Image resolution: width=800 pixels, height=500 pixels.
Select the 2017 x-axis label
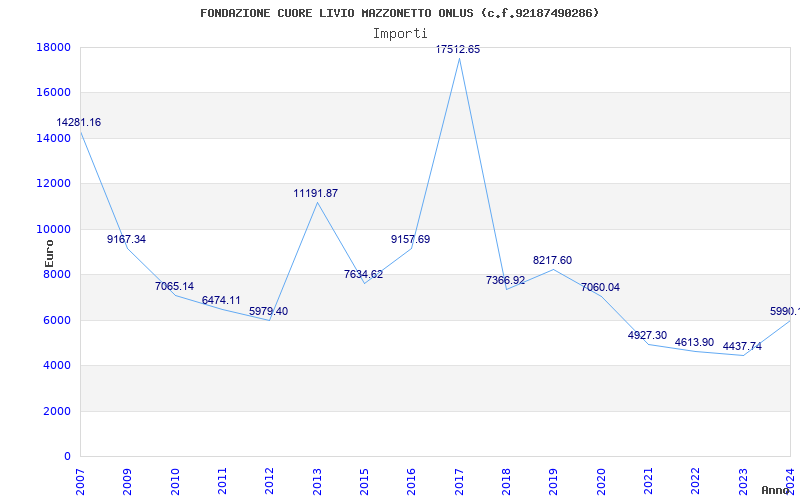point(459,482)
